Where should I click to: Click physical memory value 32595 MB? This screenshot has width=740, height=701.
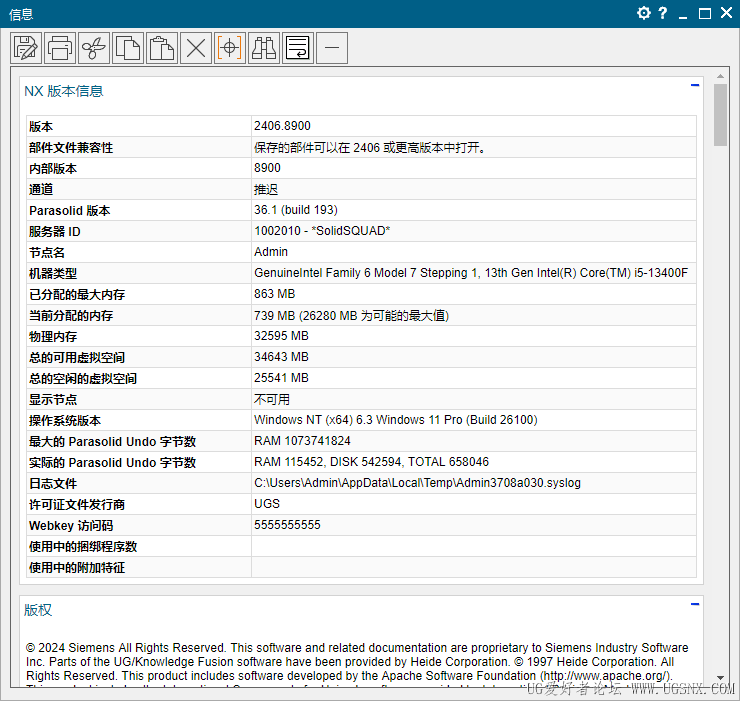[x=281, y=336]
